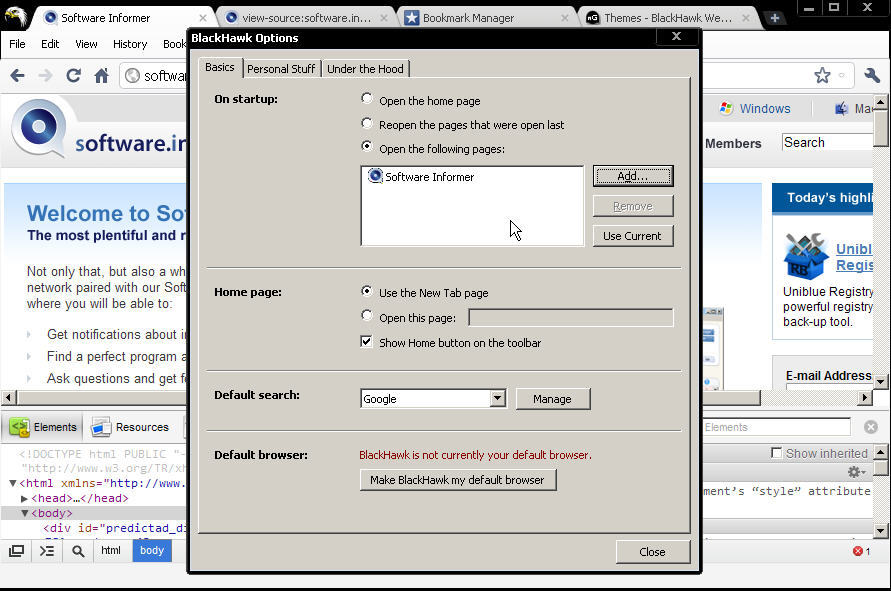Expand the html node in DevTools
Screen dimensions: 891x591
[x=13, y=483]
